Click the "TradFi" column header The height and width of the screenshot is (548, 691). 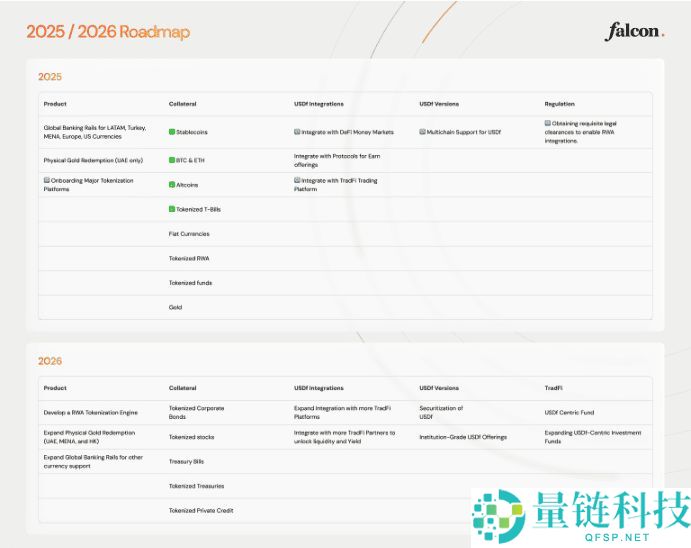pos(553,388)
